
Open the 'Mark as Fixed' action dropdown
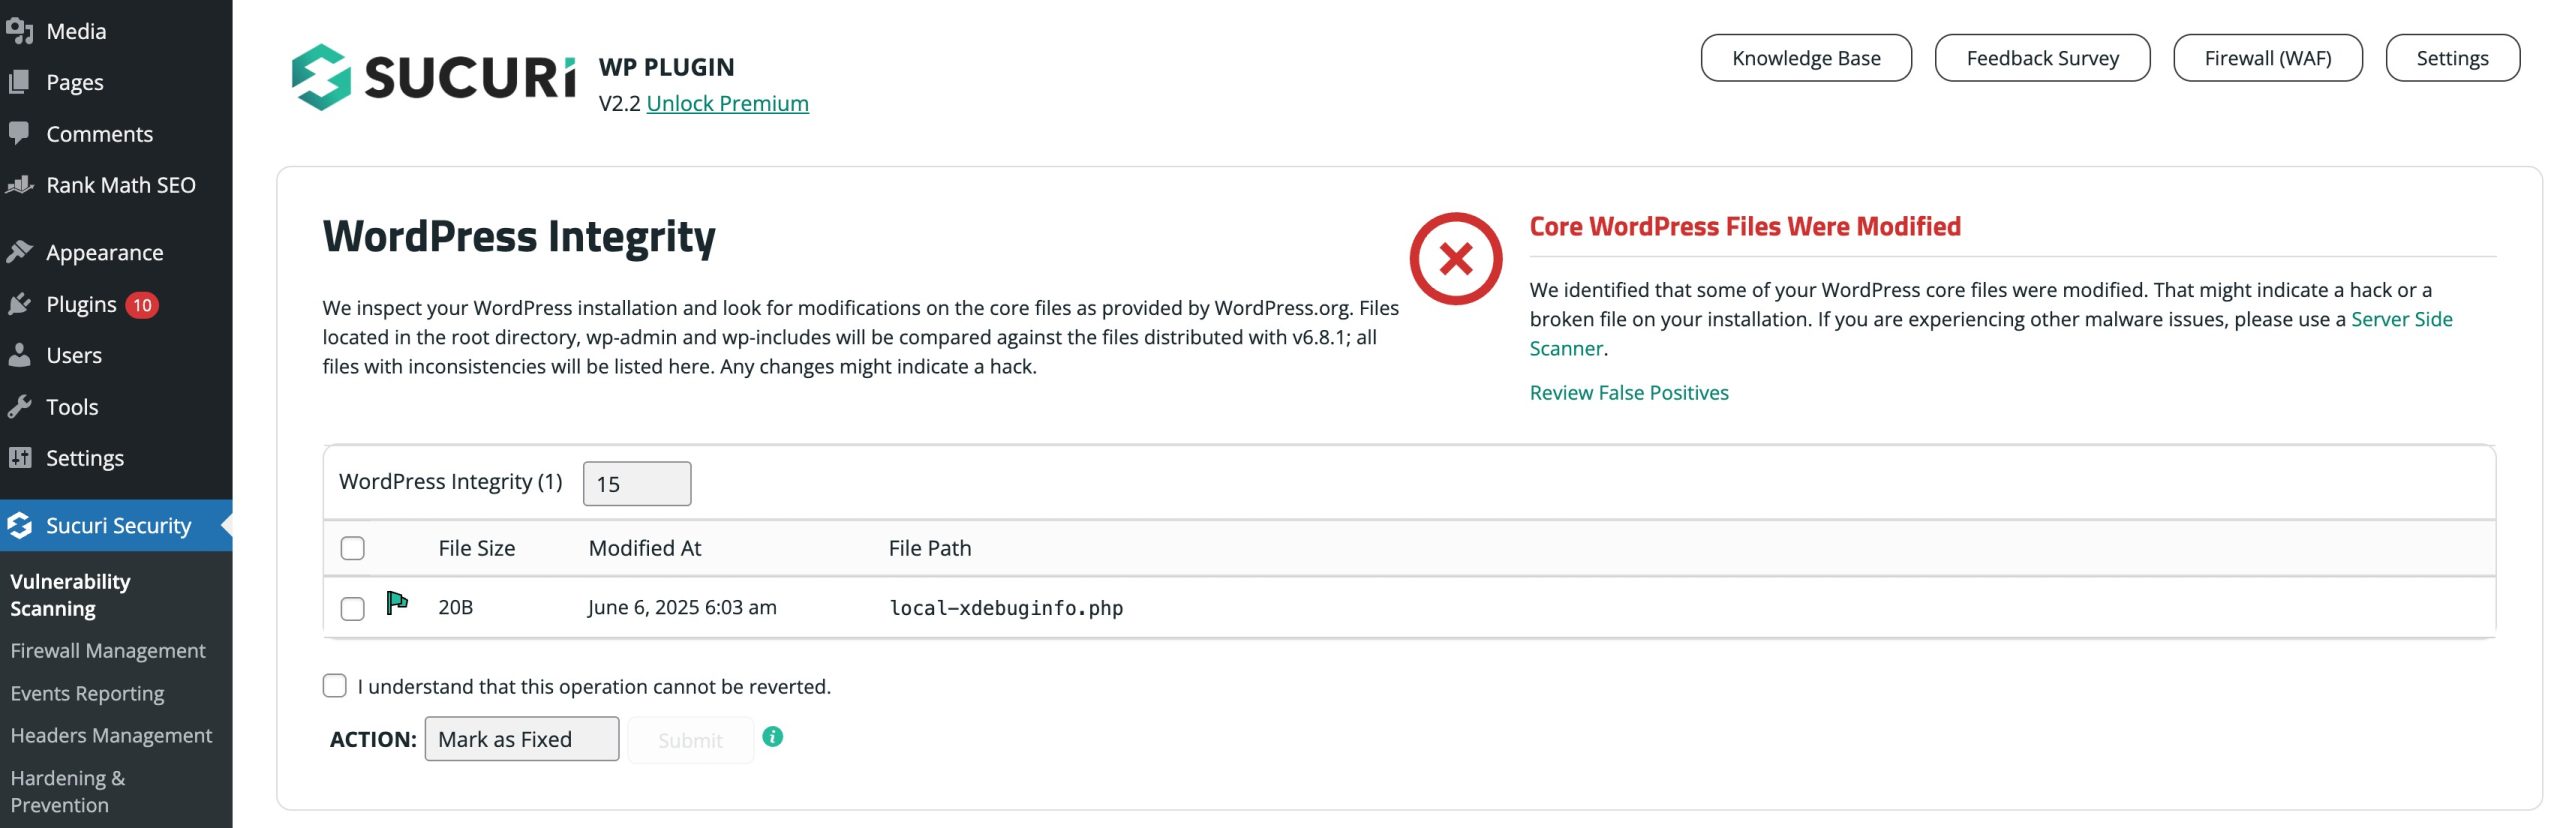[x=521, y=739]
